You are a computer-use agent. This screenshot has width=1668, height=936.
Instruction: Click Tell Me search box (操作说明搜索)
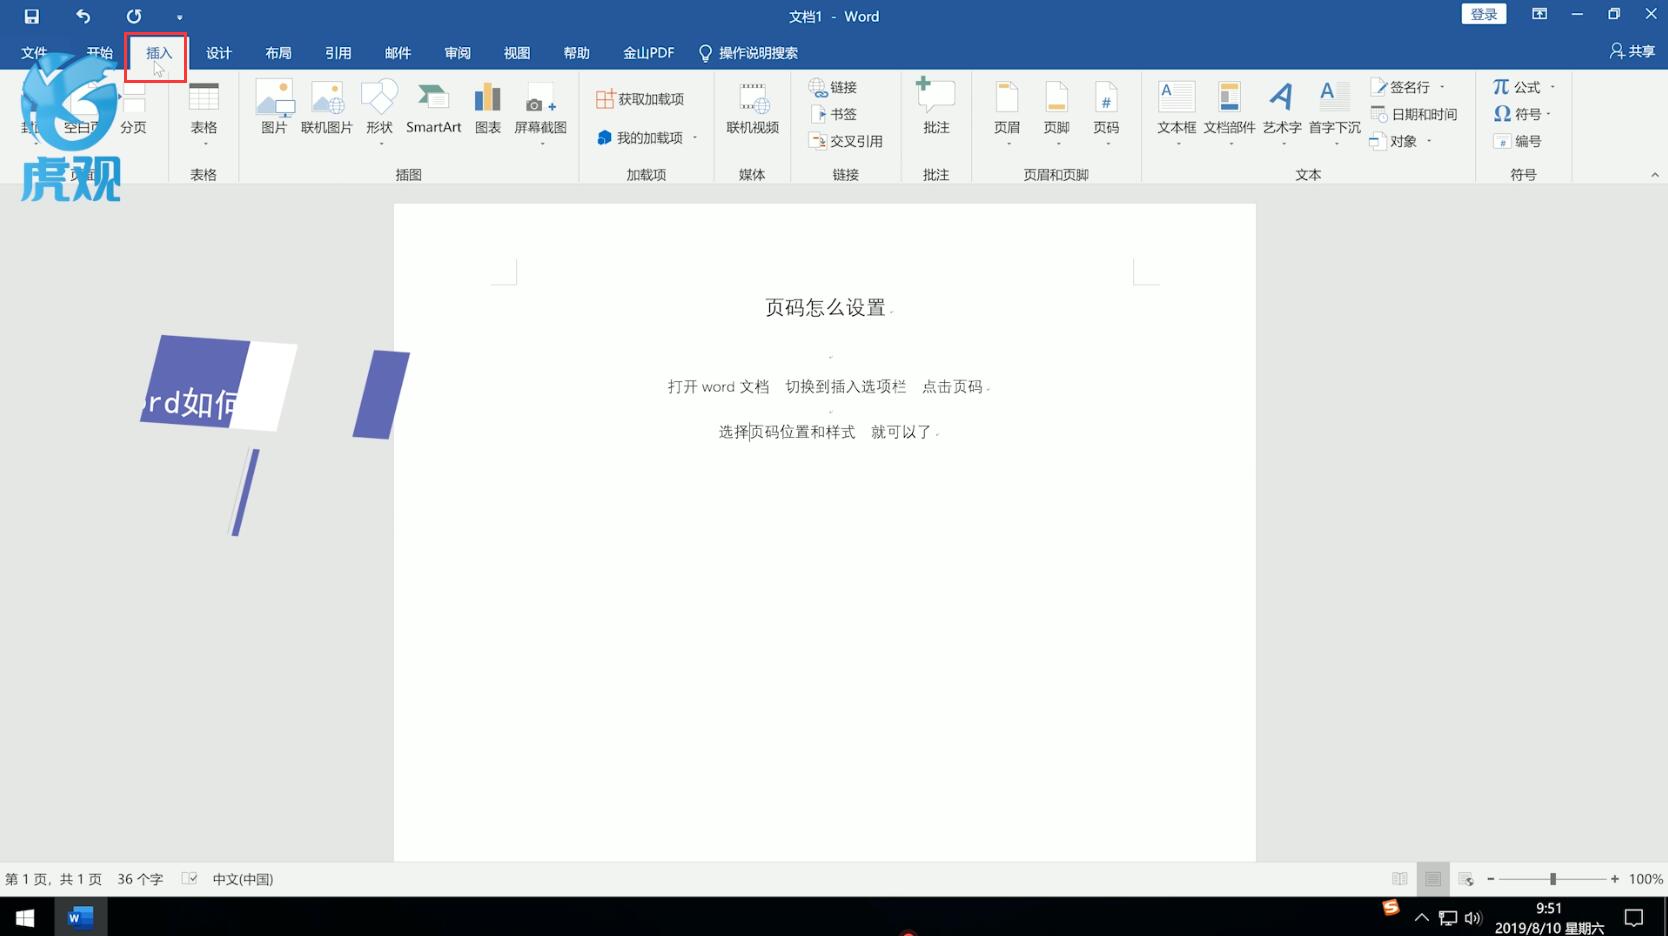pyautogui.click(x=748, y=52)
